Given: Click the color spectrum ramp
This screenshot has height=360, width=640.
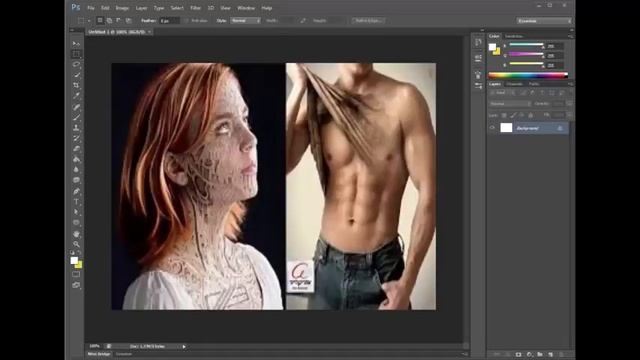Looking at the screenshot, I should [528, 75].
